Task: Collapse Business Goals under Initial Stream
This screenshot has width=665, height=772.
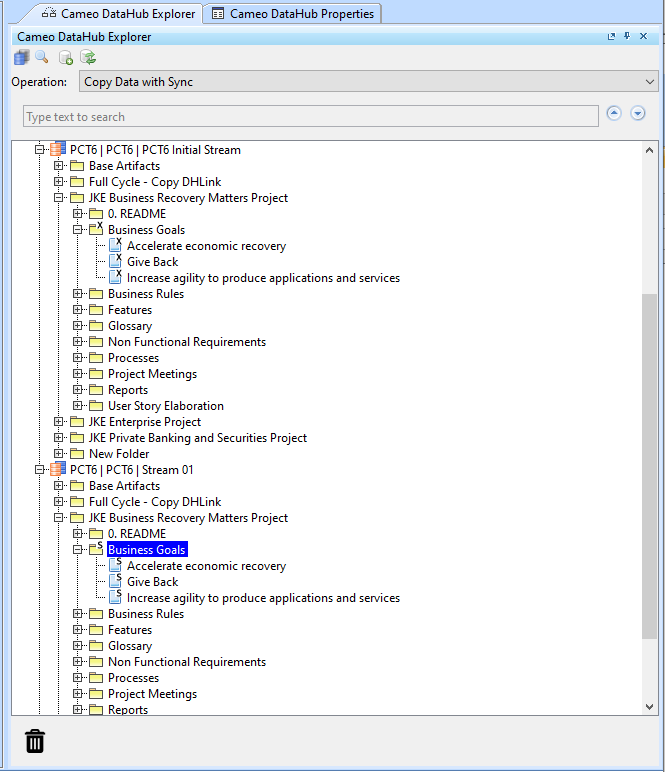Action: click(78, 229)
